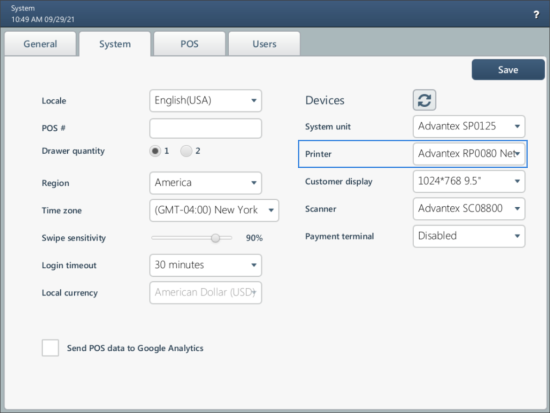Viewport: 550px width, 413px height.
Task: Click the POS # input field
Action: 206,128
